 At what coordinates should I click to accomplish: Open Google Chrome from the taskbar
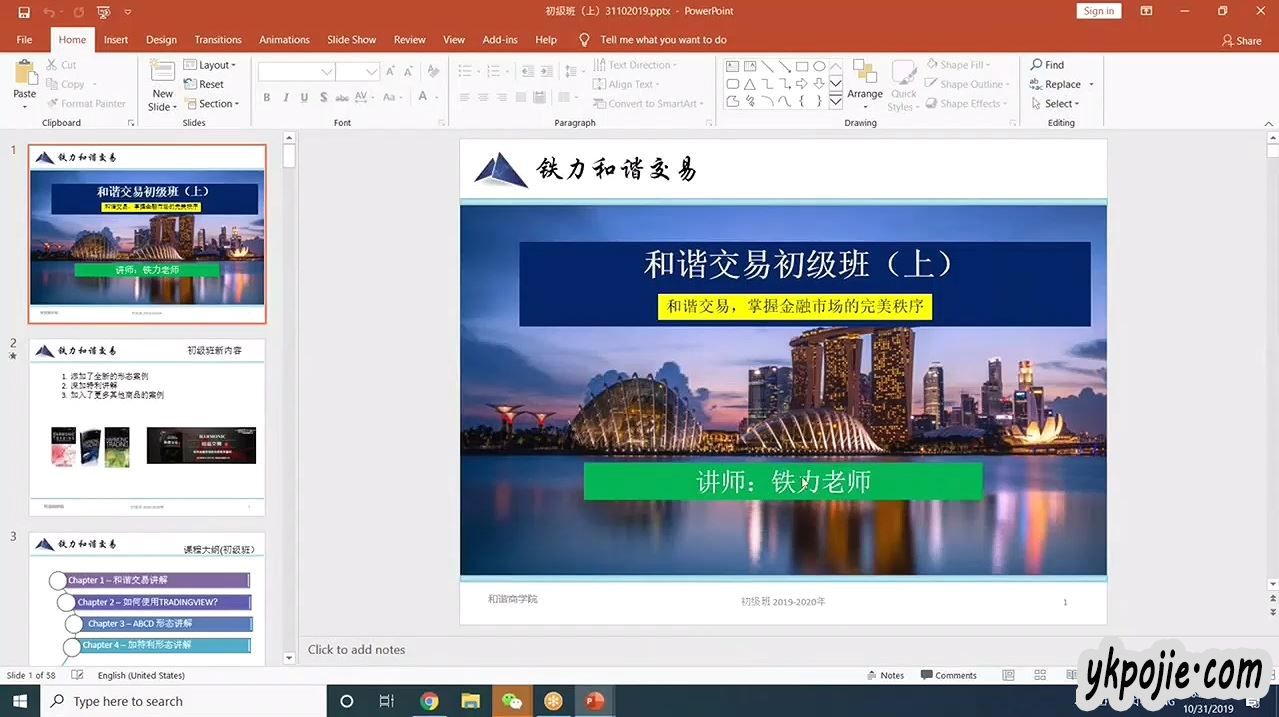pyautogui.click(x=429, y=701)
